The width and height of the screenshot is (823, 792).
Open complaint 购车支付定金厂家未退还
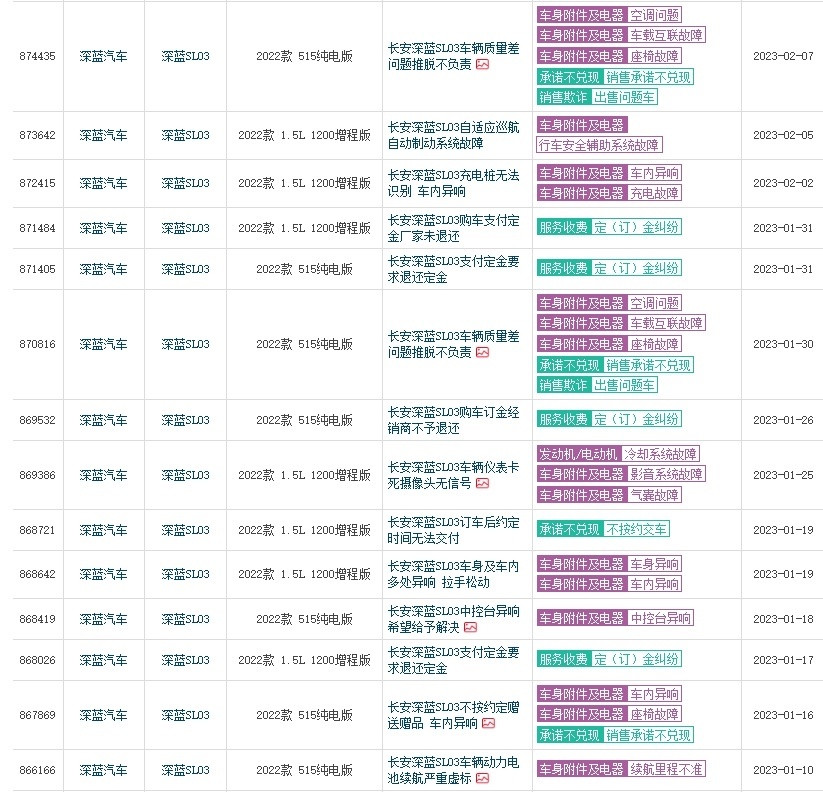(x=453, y=228)
